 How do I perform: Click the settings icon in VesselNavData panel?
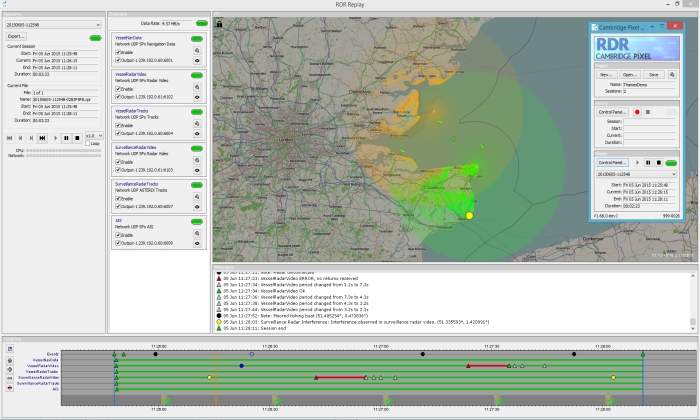pos(198,51)
